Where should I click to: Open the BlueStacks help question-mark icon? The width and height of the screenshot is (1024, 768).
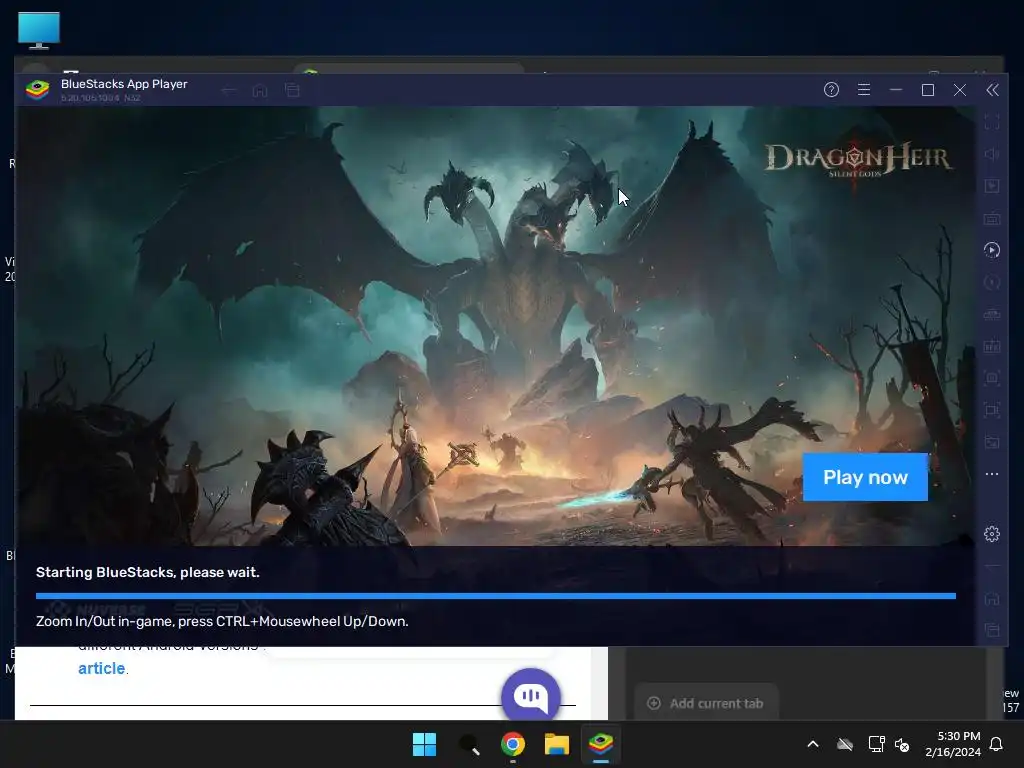tap(831, 89)
